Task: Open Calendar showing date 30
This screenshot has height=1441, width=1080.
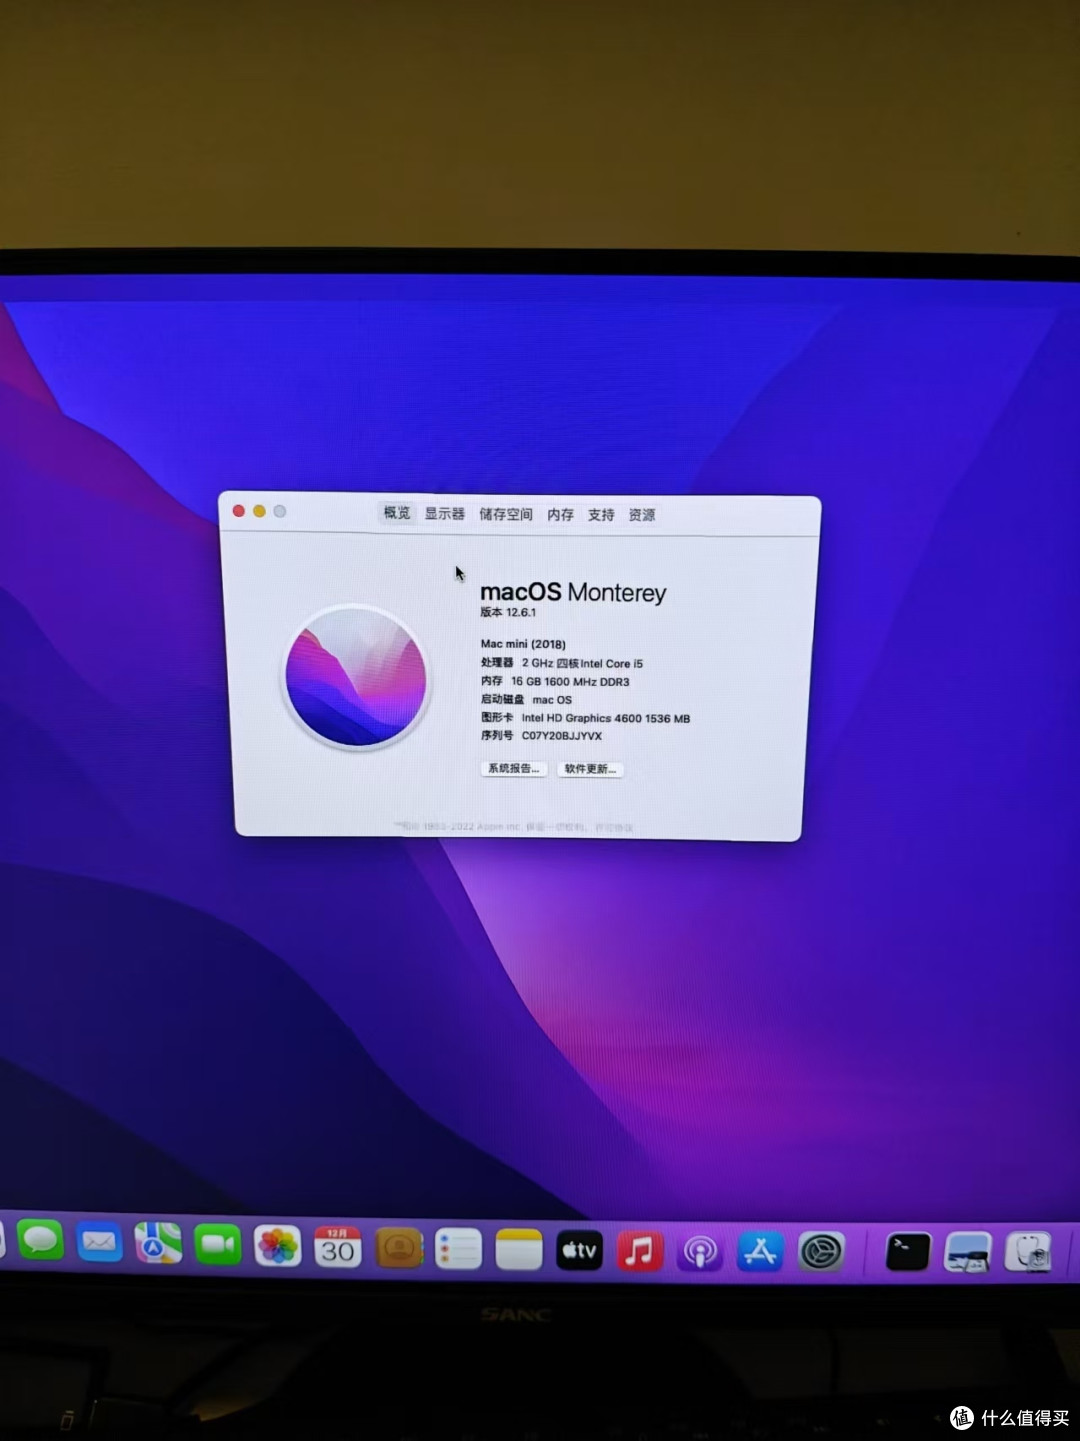Action: (x=337, y=1247)
